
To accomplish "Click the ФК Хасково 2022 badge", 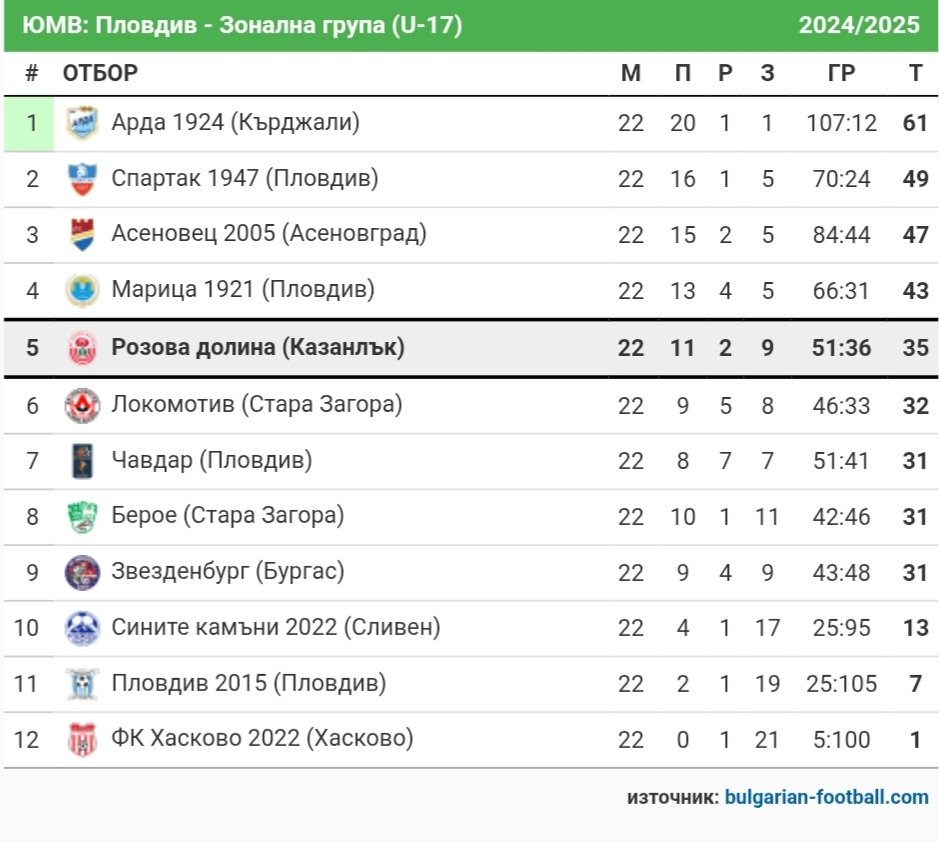I will tap(82, 739).
